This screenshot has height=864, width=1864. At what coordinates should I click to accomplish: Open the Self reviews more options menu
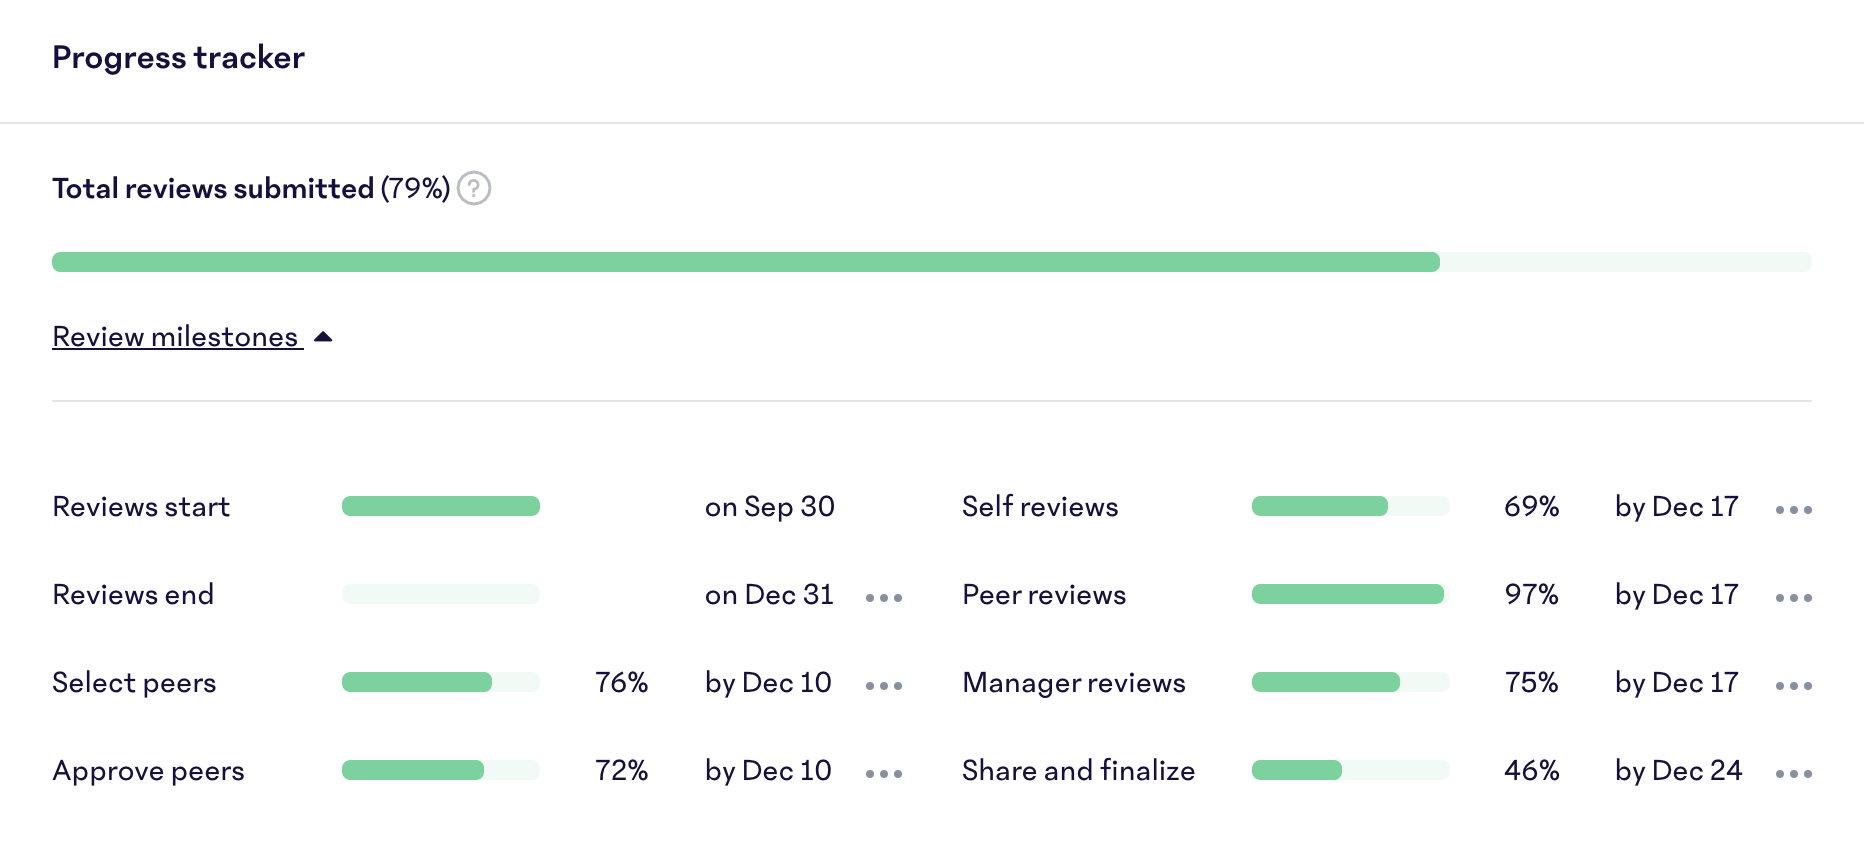[x=1794, y=510]
